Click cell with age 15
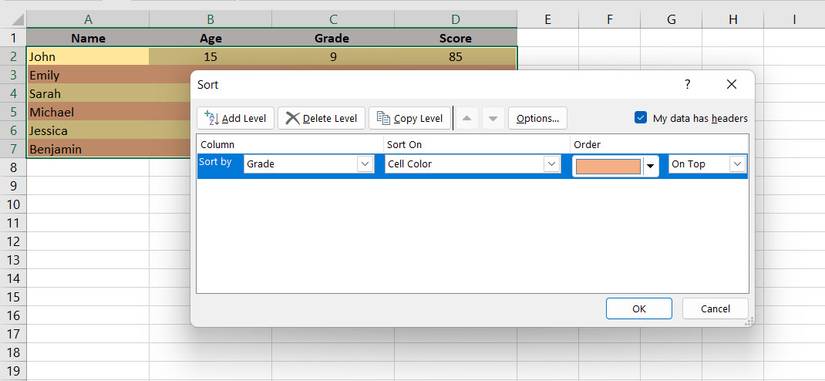This screenshot has width=825, height=381. tap(210, 56)
